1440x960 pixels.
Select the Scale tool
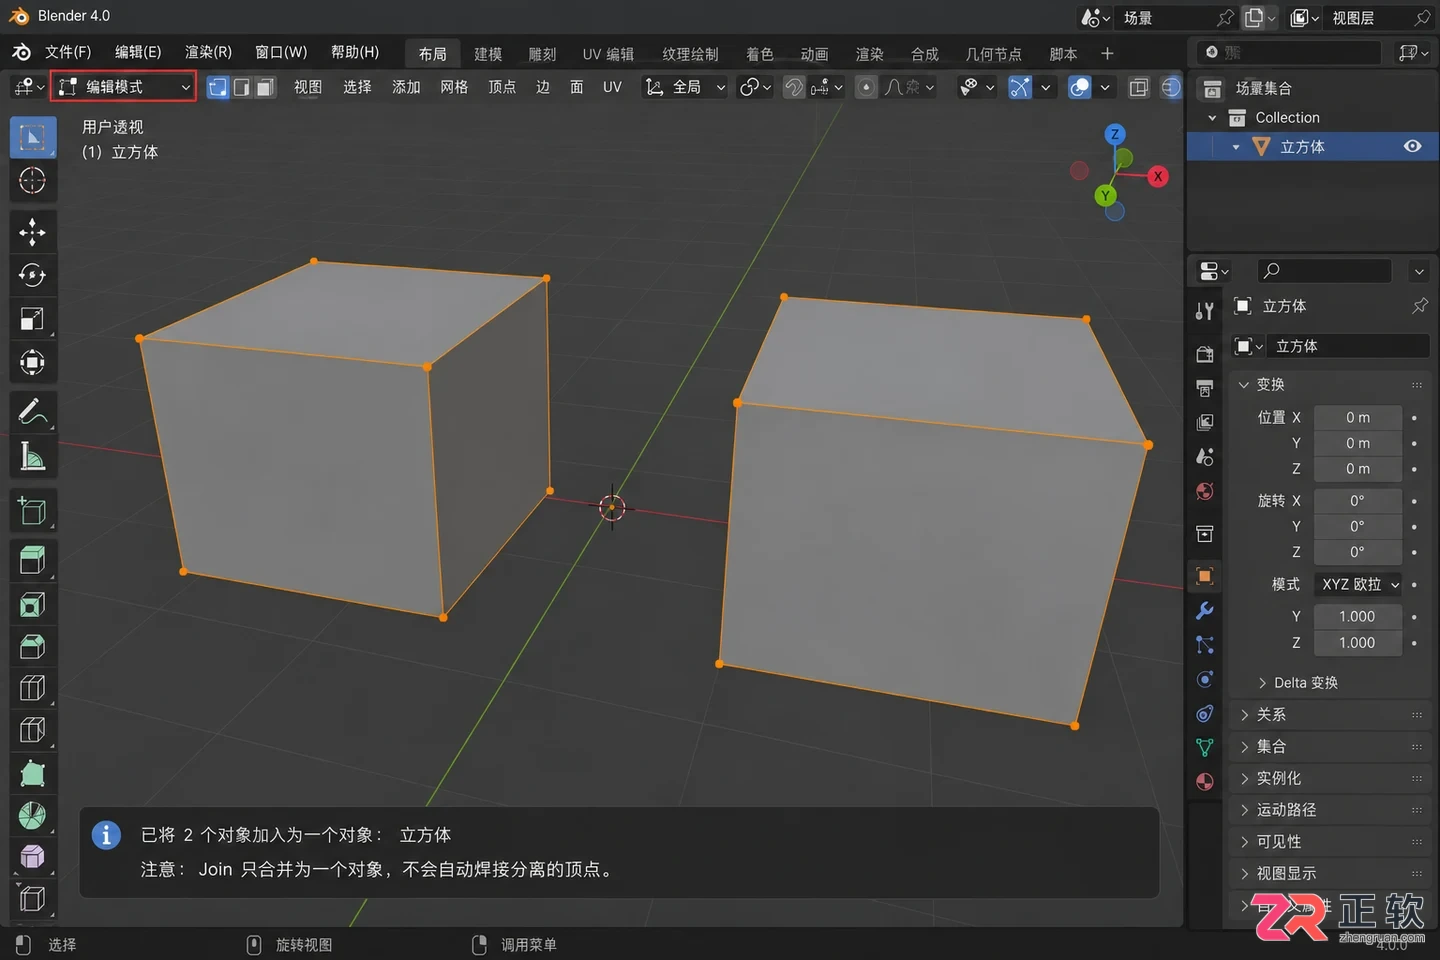pyautogui.click(x=33, y=319)
